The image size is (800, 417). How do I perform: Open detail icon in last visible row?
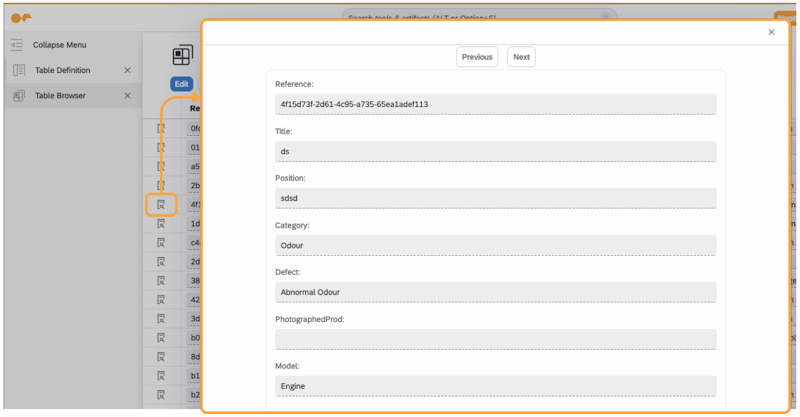[x=160, y=395]
